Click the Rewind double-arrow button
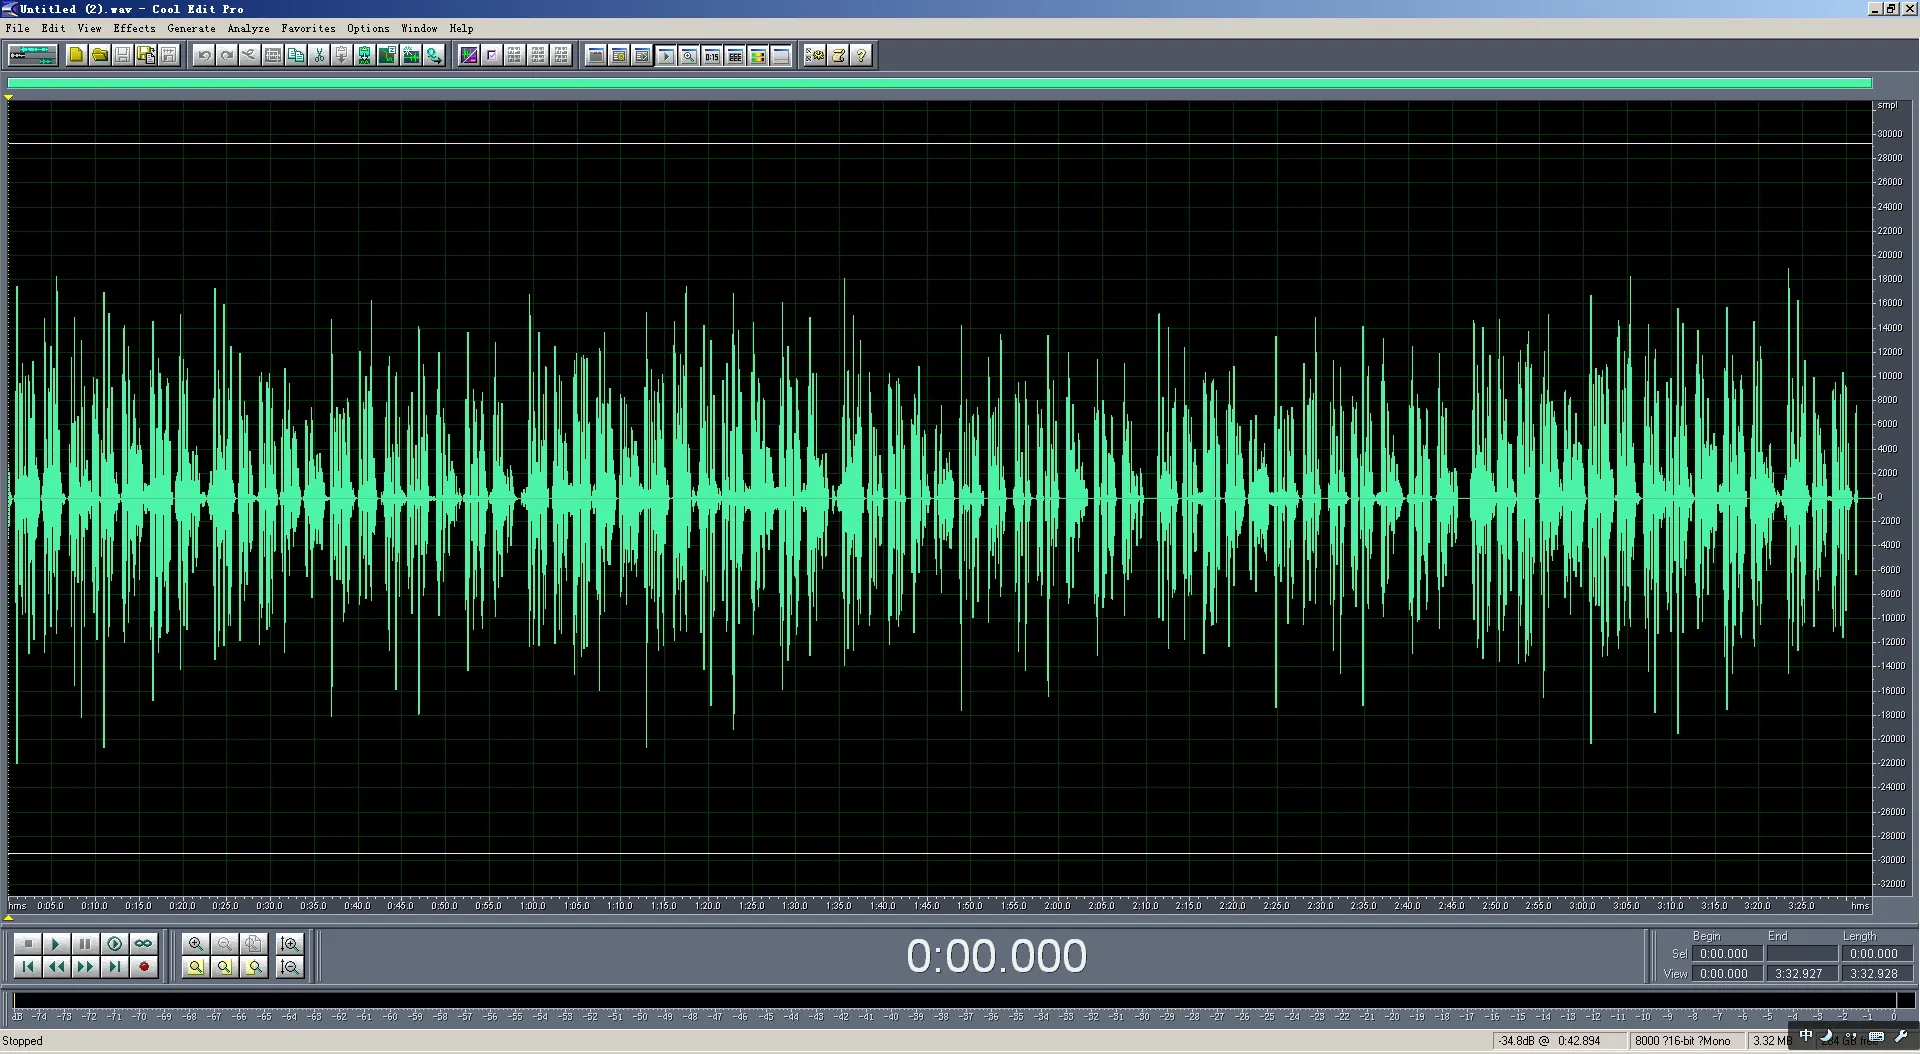Image resolution: width=1920 pixels, height=1054 pixels. [56, 966]
